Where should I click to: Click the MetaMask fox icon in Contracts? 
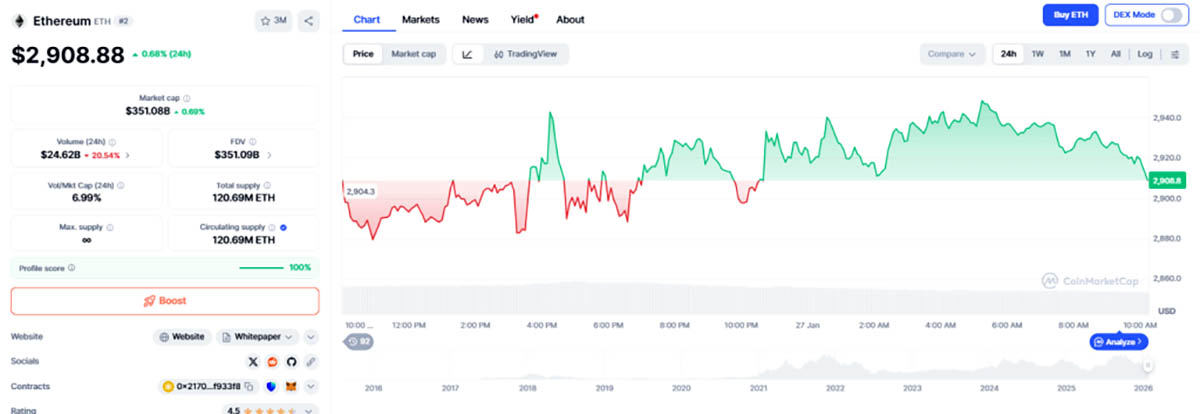click(x=291, y=386)
